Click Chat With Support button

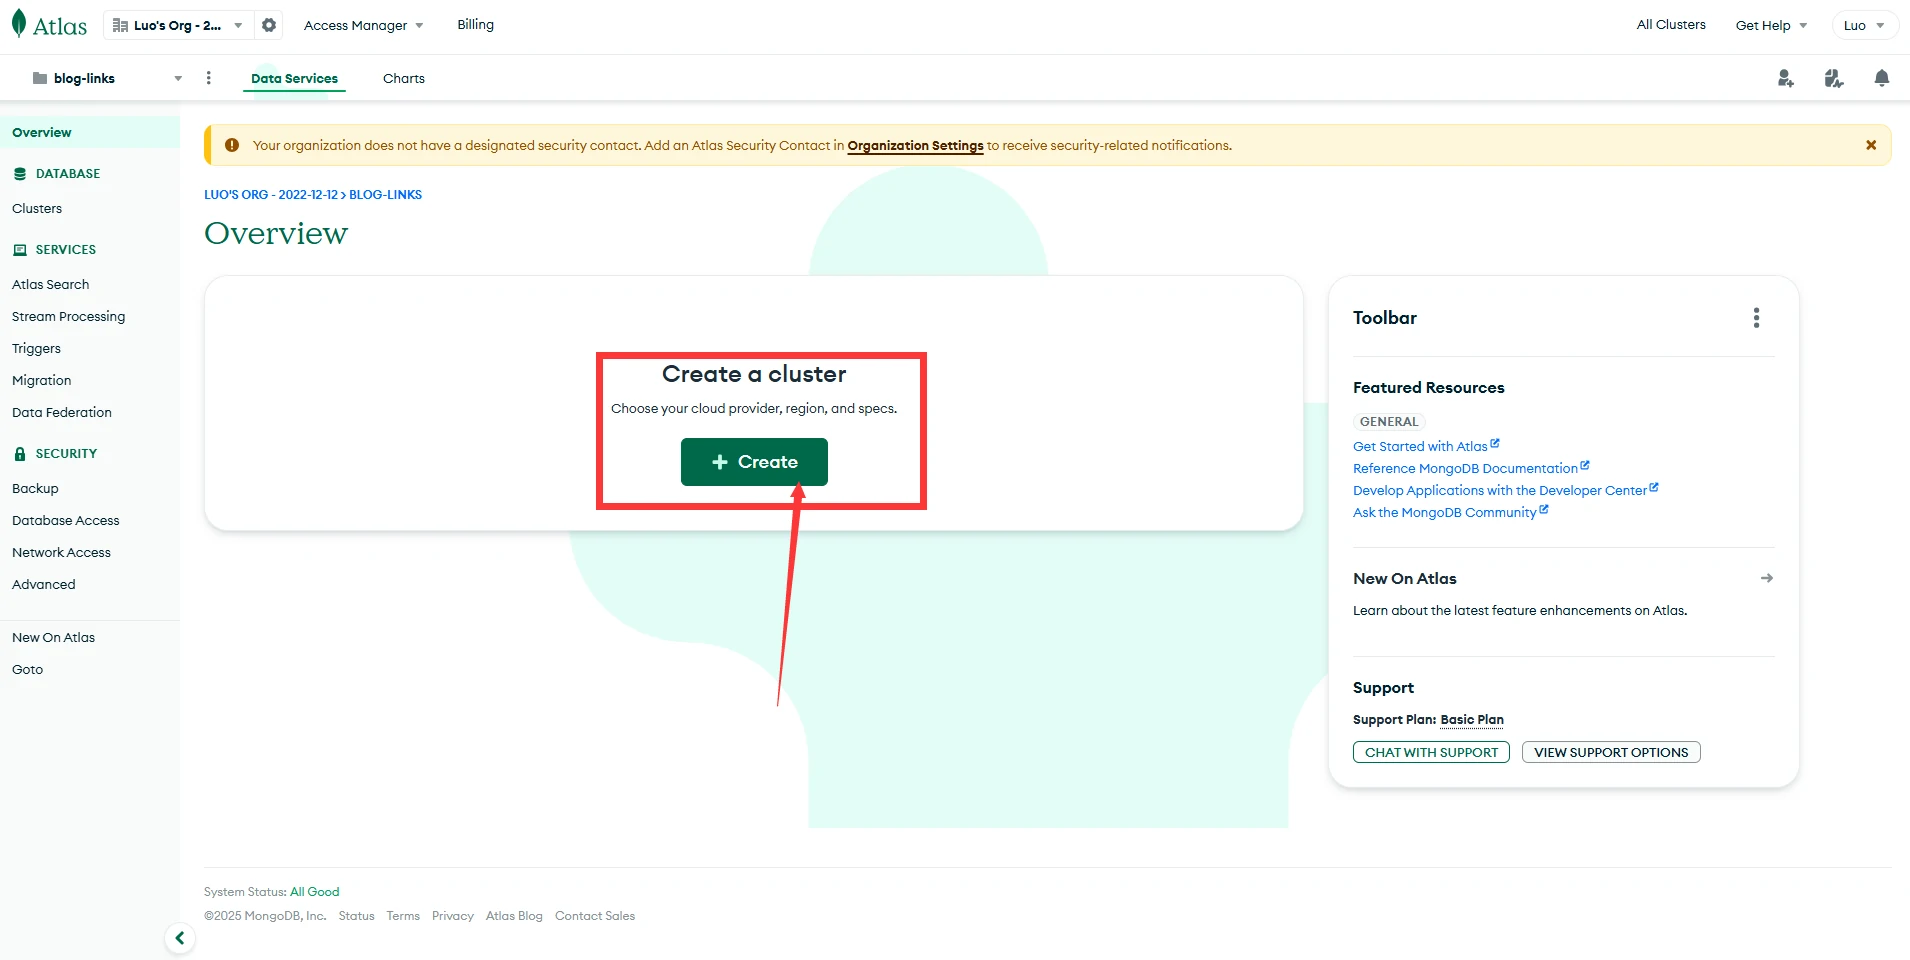pos(1430,752)
